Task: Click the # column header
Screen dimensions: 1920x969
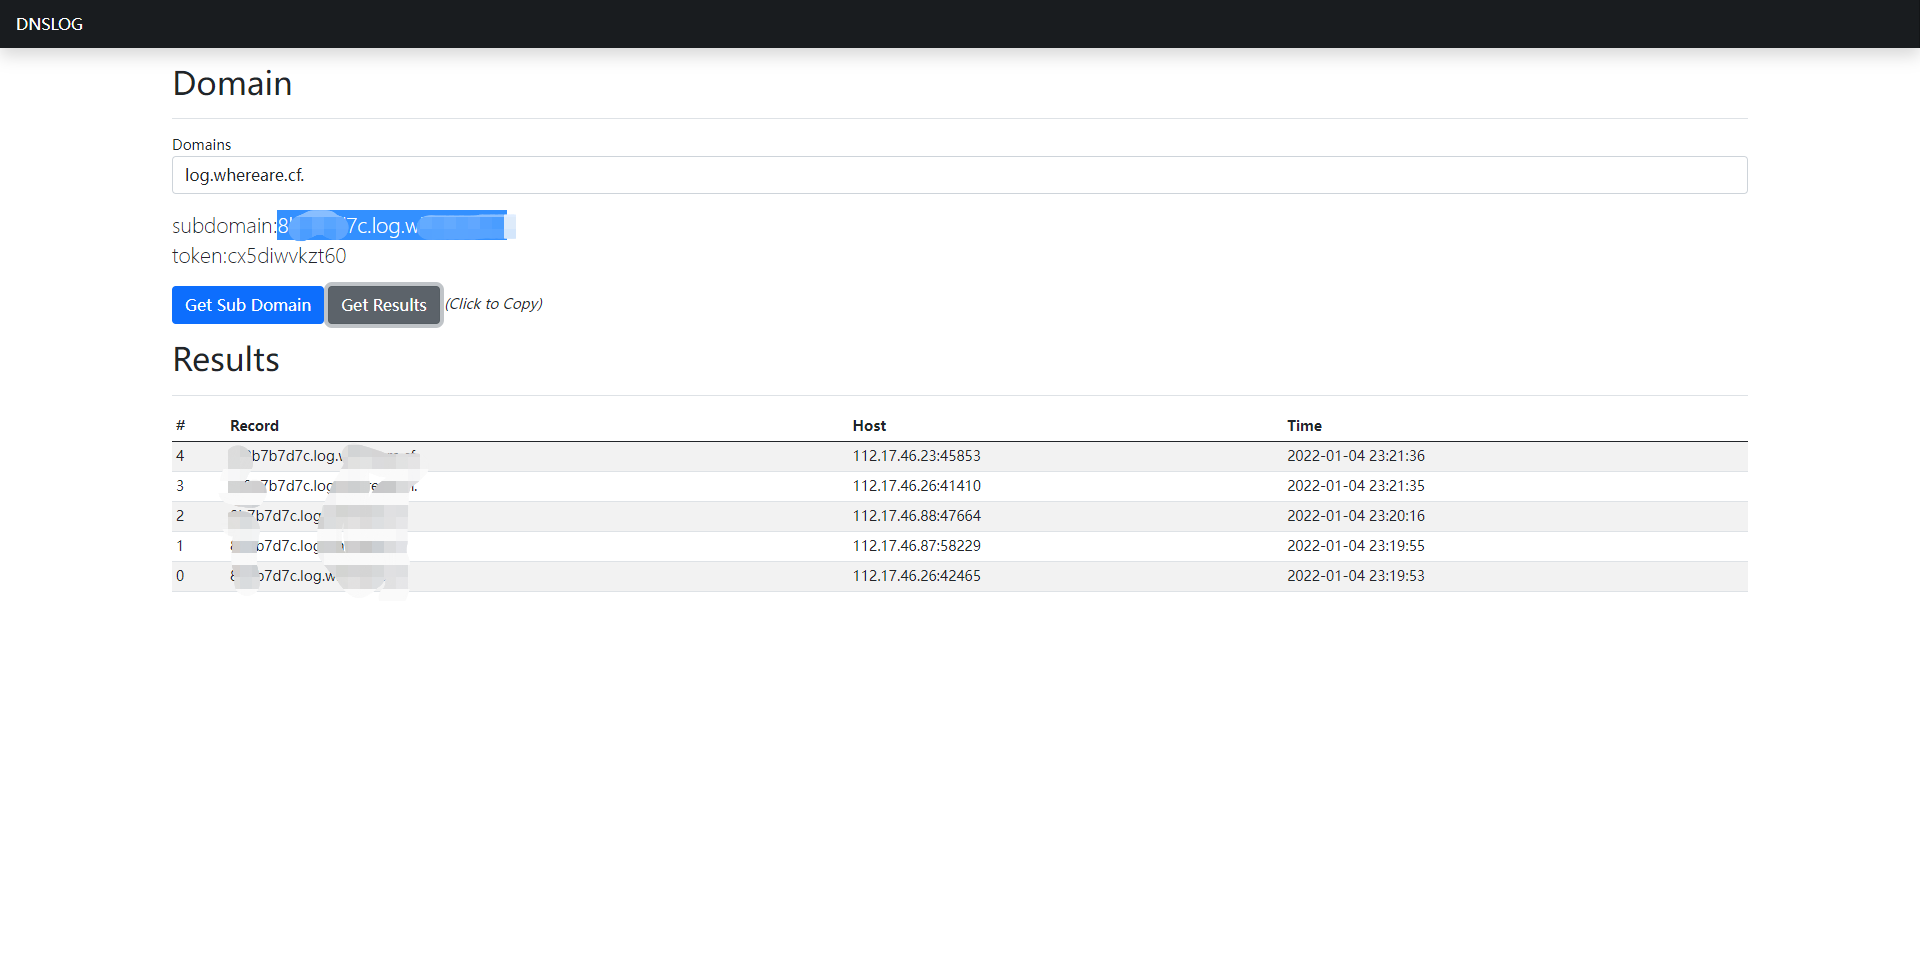Action: tap(180, 426)
